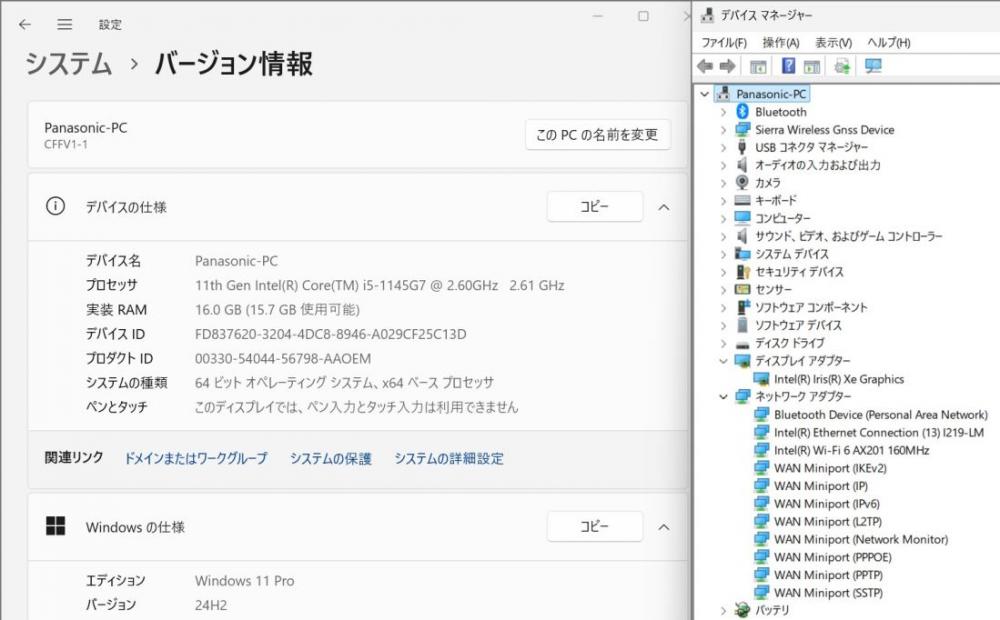Open ドメインまたはワークグループ link
Viewport: 1000px width, 620px height.
tap(195, 458)
